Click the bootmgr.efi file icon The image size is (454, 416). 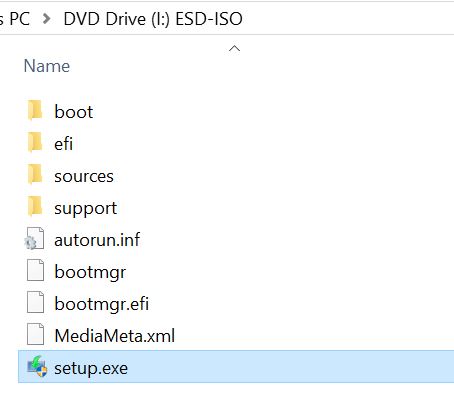(x=35, y=302)
